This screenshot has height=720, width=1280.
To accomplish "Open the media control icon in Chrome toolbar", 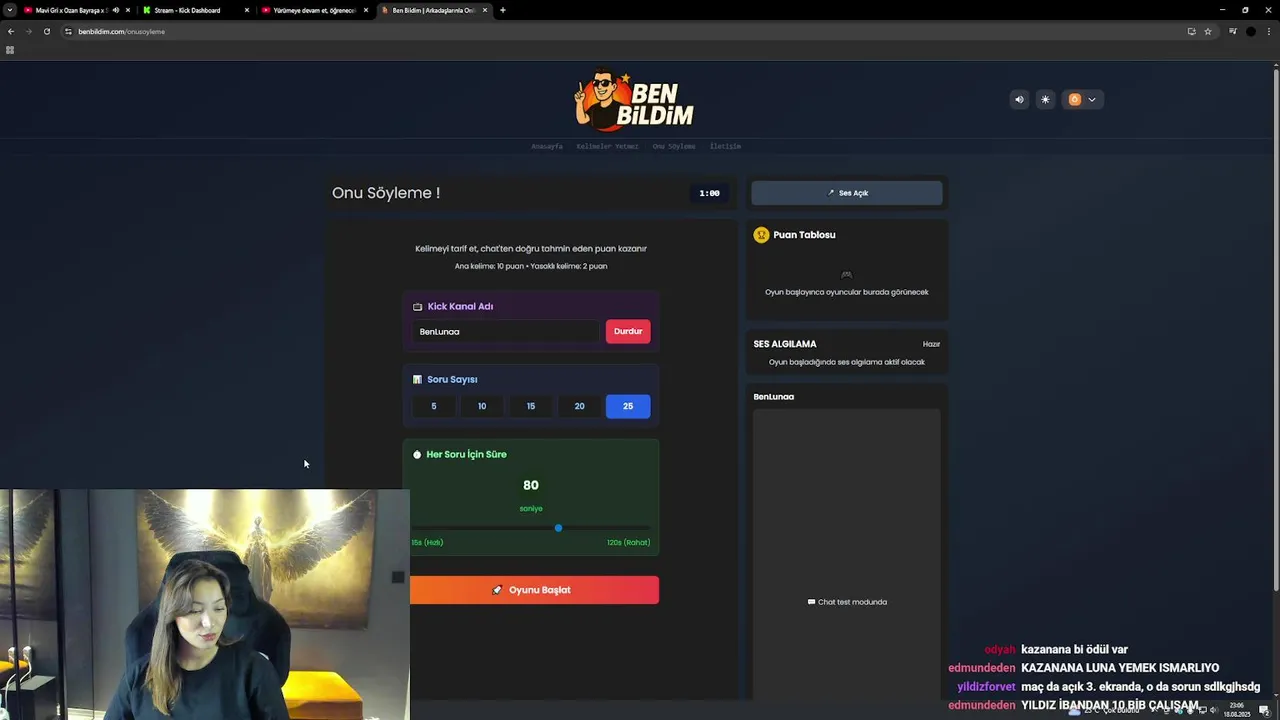I will pos(1233,31).
